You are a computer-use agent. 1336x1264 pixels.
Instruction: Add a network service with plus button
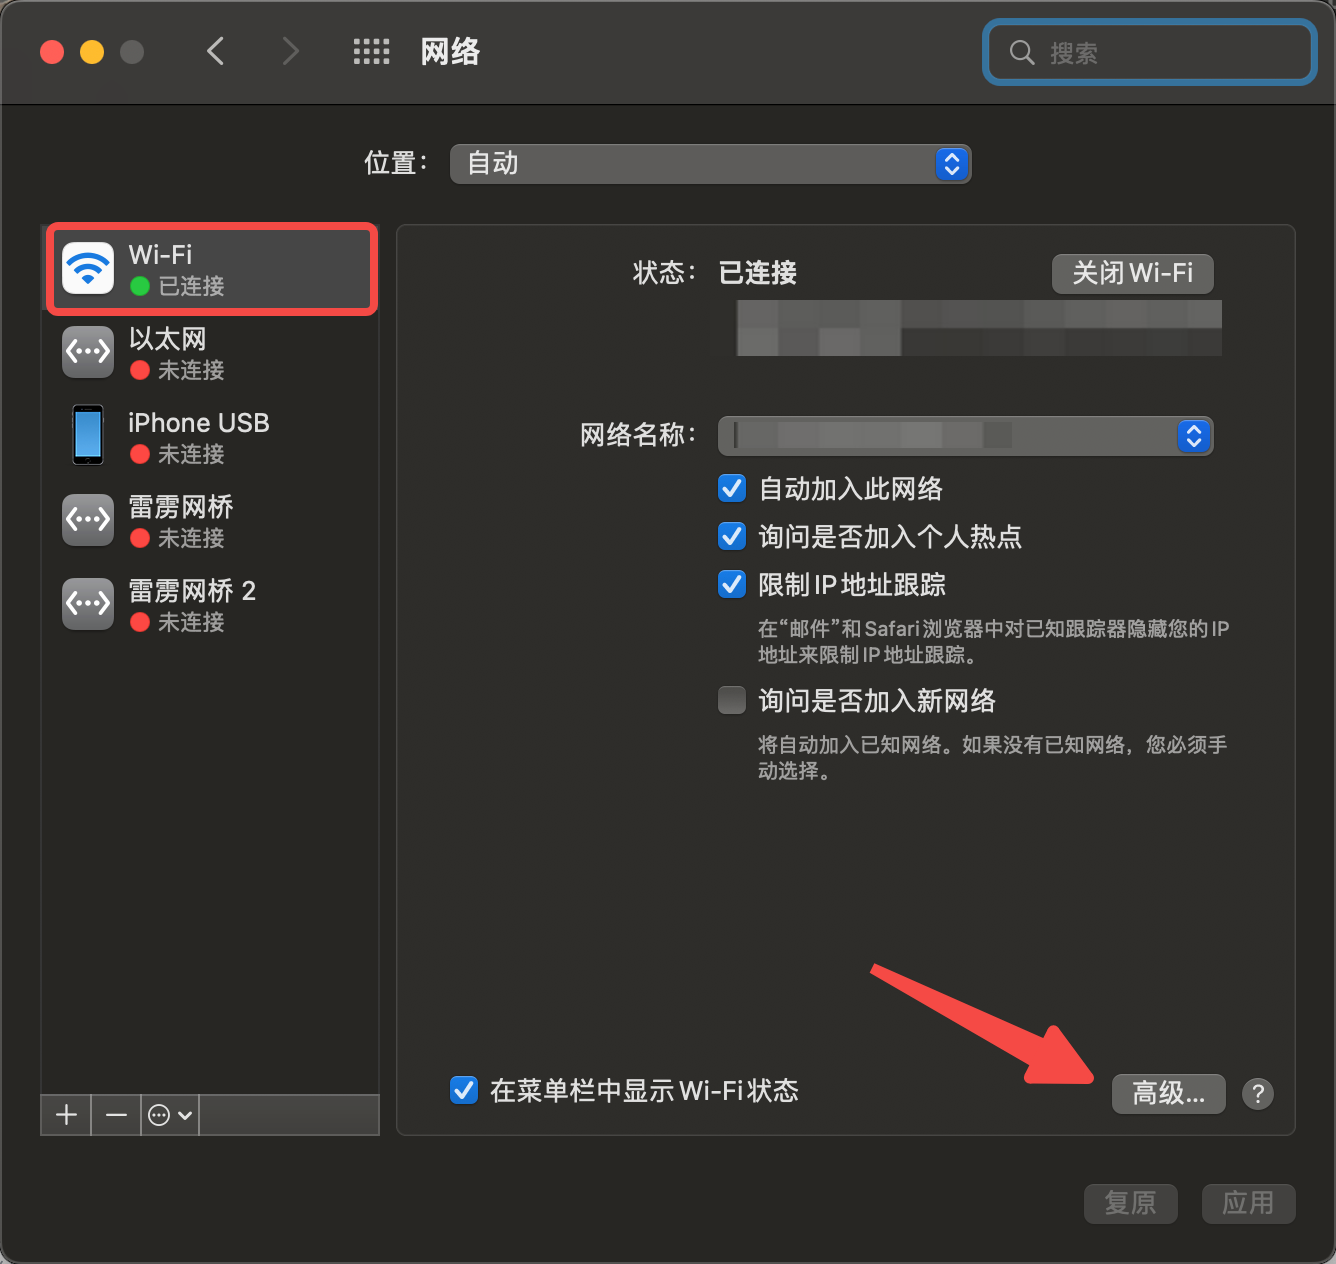[x=66, y=1114]
